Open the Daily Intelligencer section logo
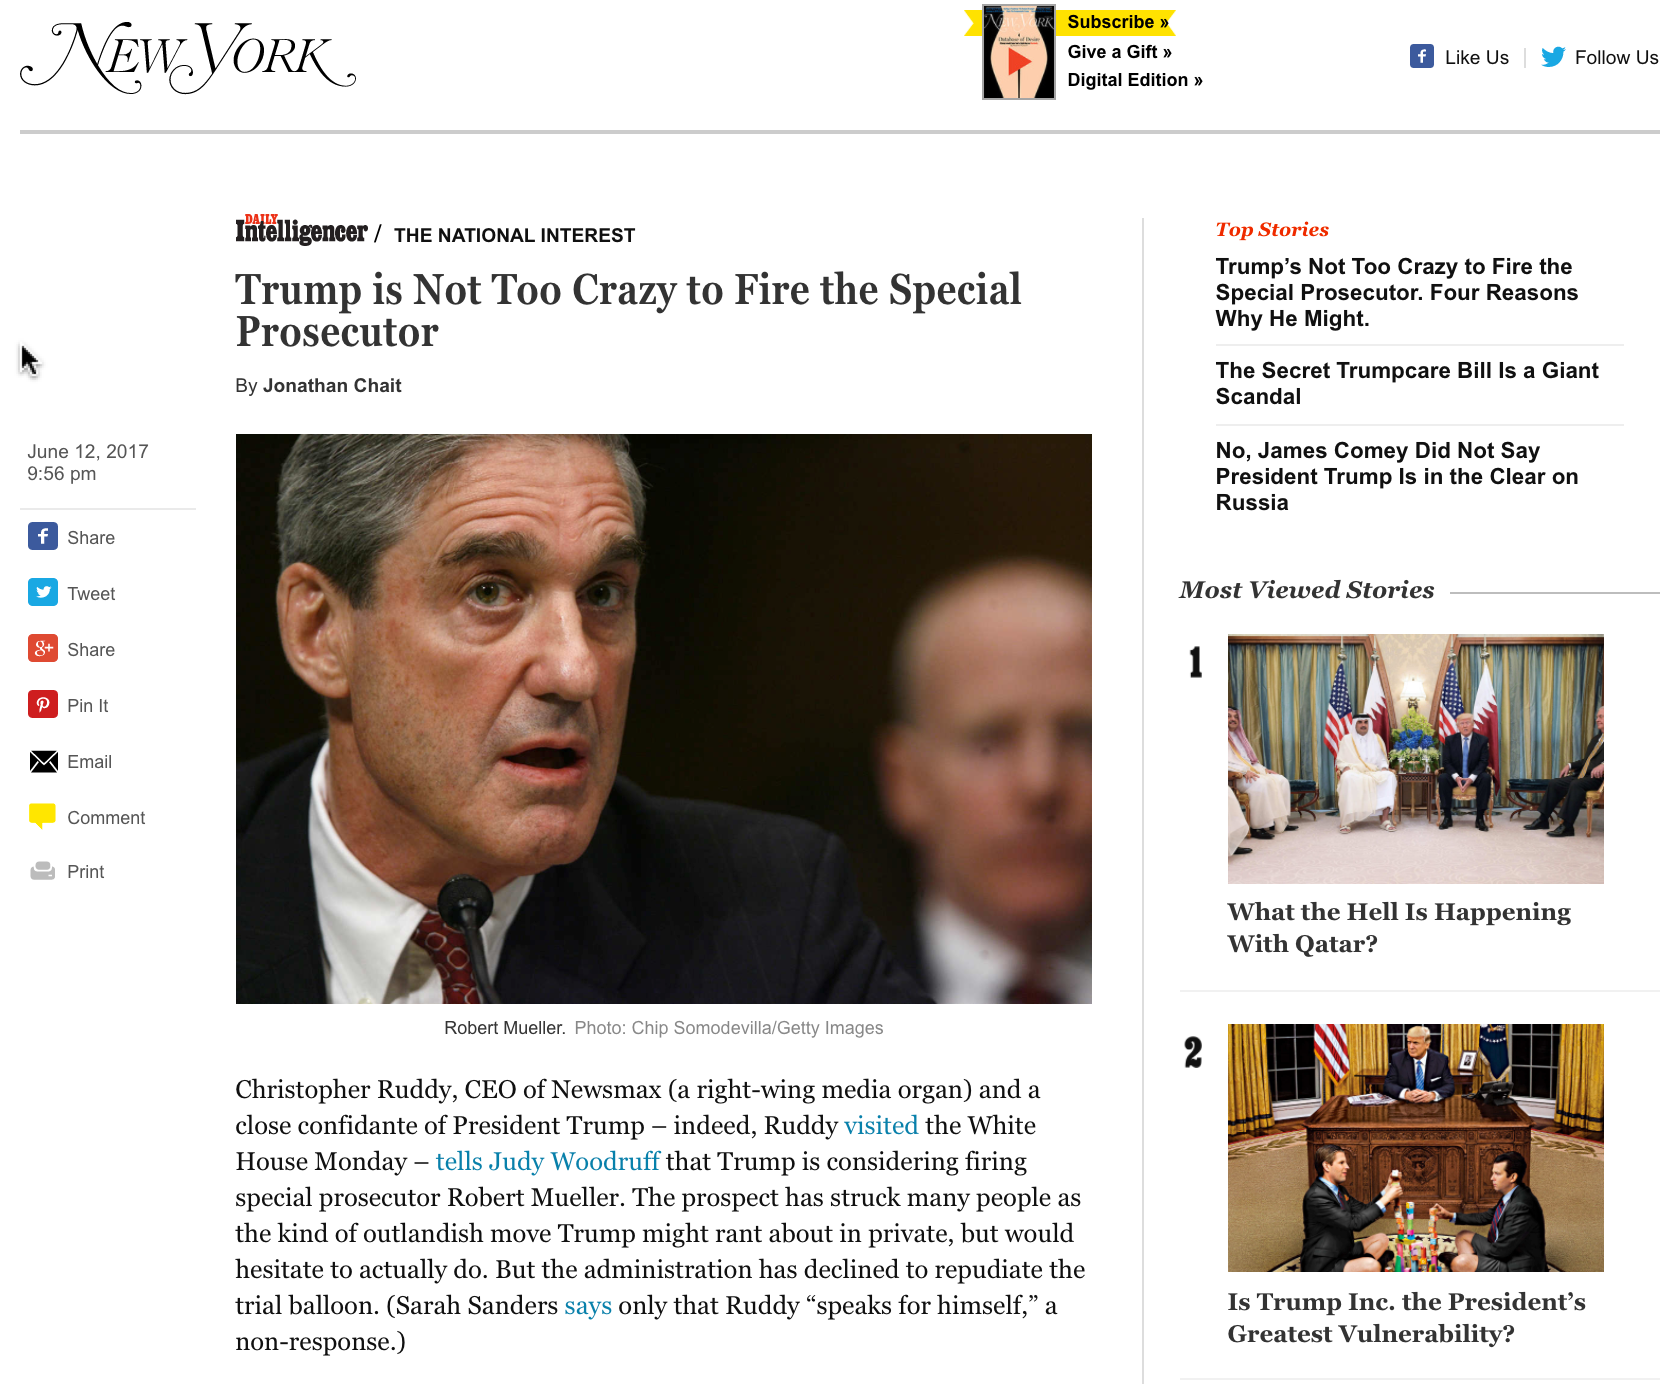Viewport: 1668px width, 1384px height. pos(301,230)
